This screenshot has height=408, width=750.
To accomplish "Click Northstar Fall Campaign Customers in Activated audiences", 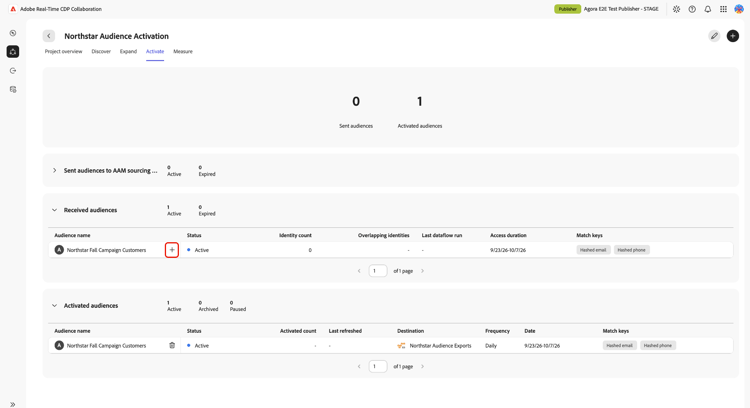I will point(106,345).
